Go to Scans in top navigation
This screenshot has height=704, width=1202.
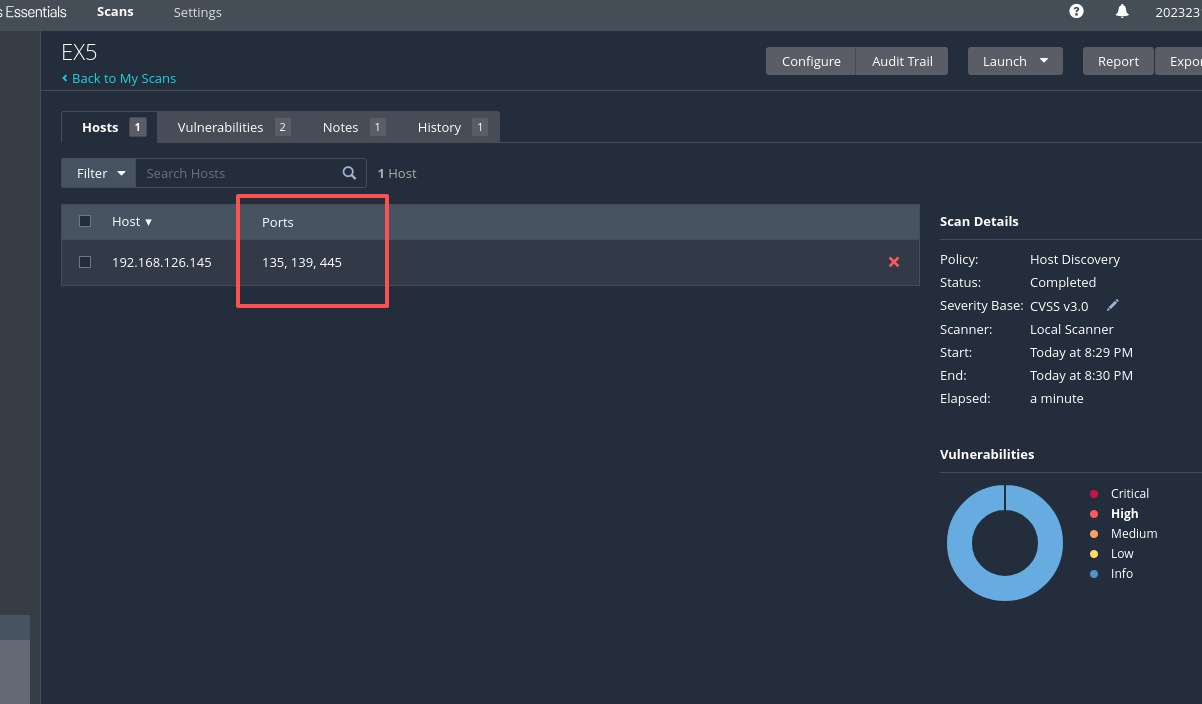click(115, 12)
